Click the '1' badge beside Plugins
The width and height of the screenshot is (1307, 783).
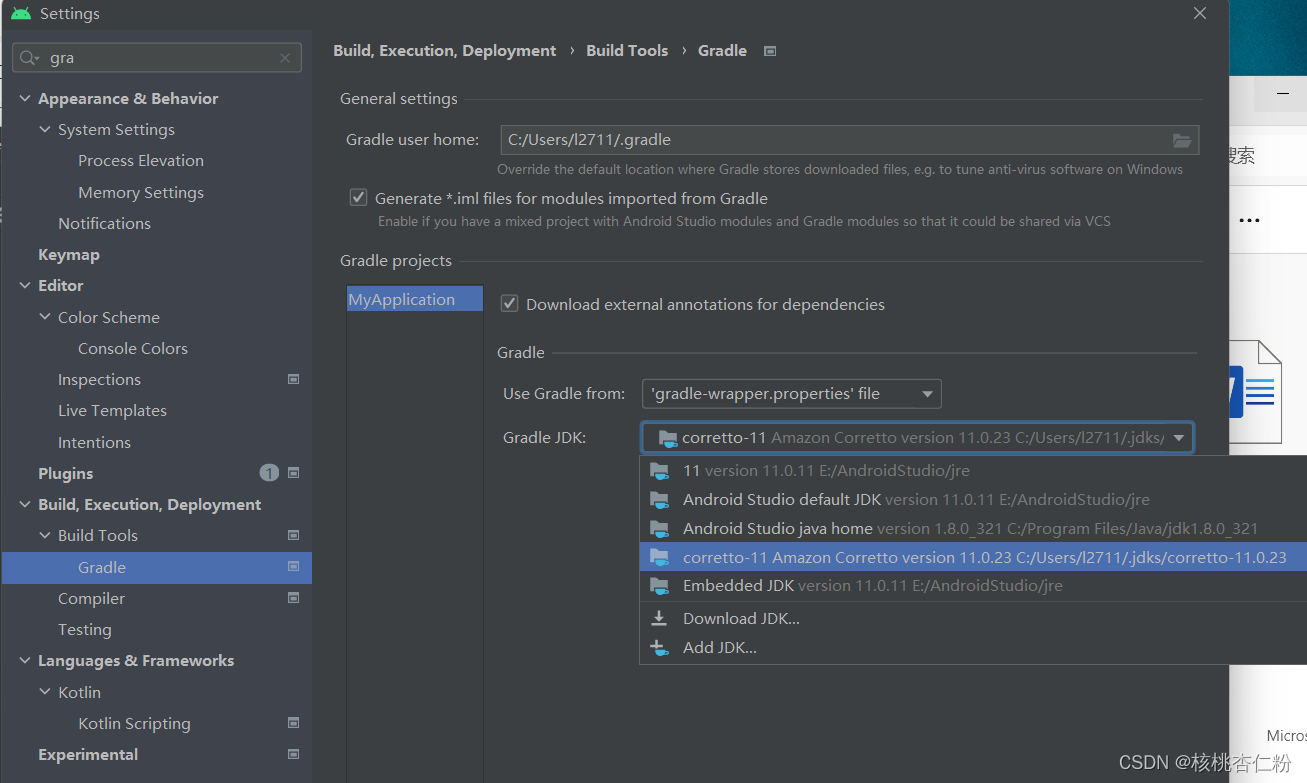[269, 472]
